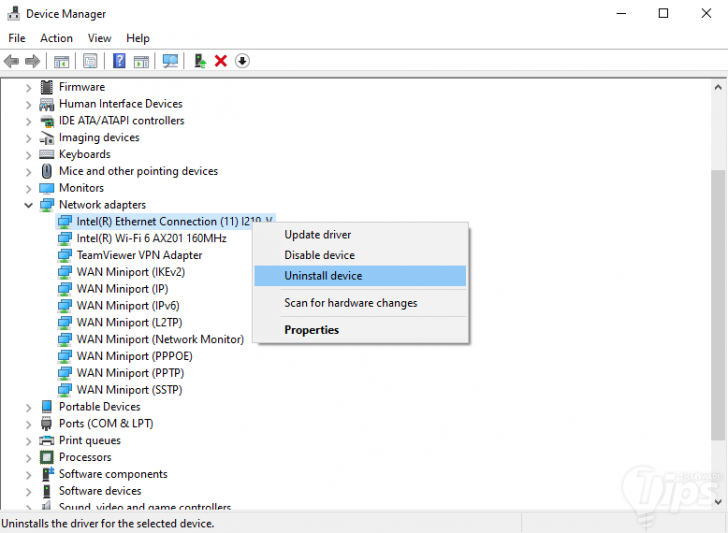Viewport: 728px width, 533px height.
Task: Click the Back arrow toolbar icon
Action: point(11,61)
